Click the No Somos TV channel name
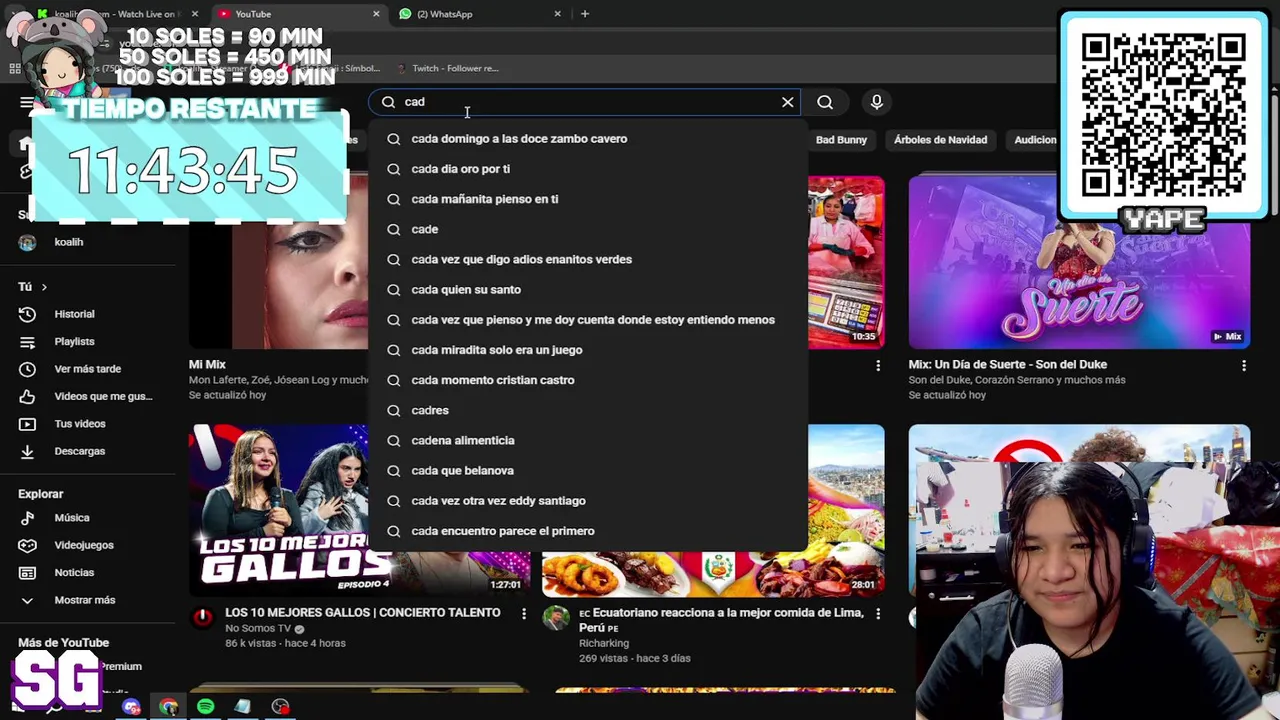 258,629
